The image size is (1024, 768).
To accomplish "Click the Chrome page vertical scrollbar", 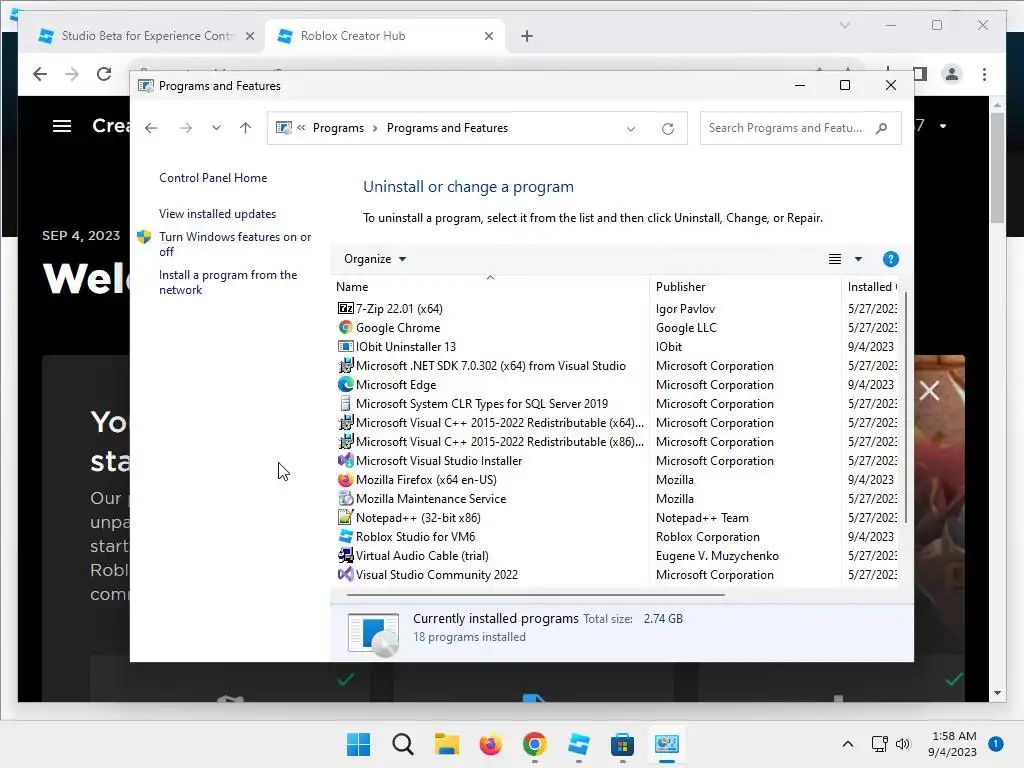I will pos(997,167).
